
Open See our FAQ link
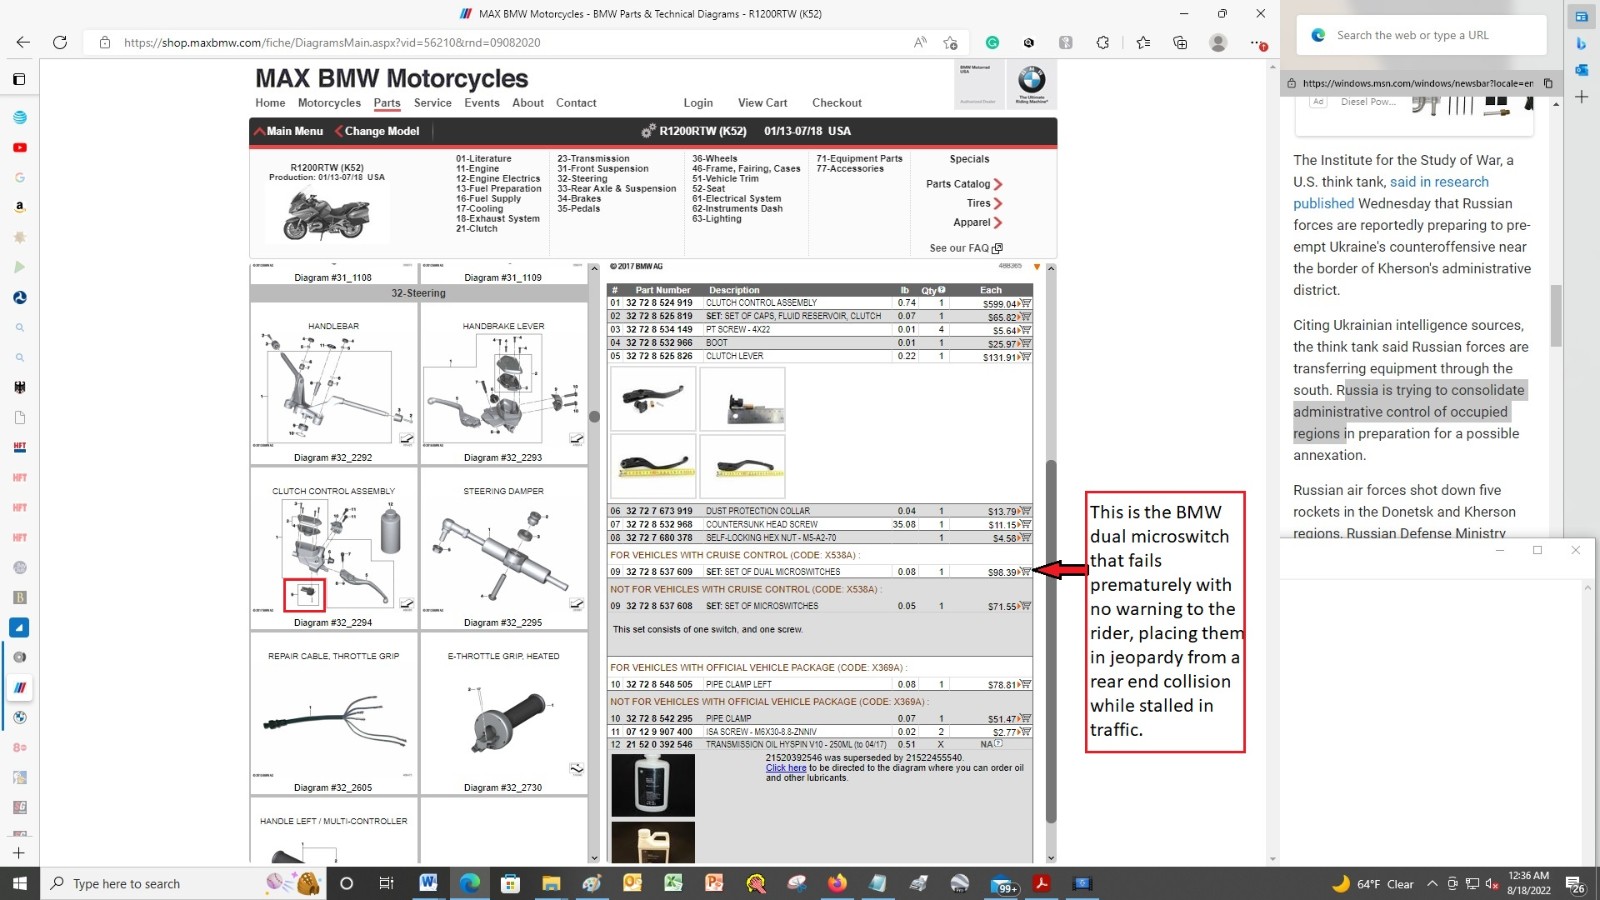pos(965,248)
